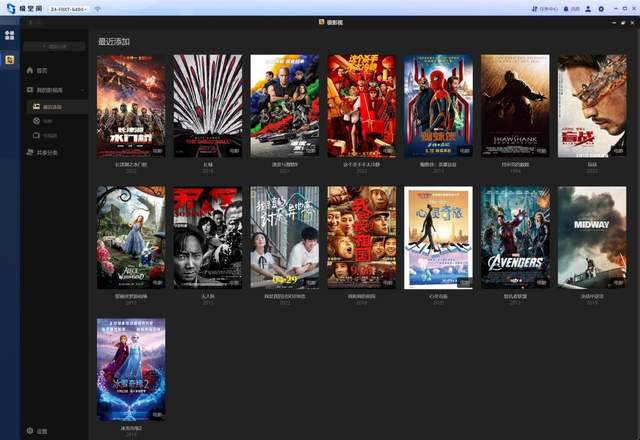This screenshot has height=440, width=640.
Task: Open the TV shows category with screen icon
Action: [x=45, y=136]
